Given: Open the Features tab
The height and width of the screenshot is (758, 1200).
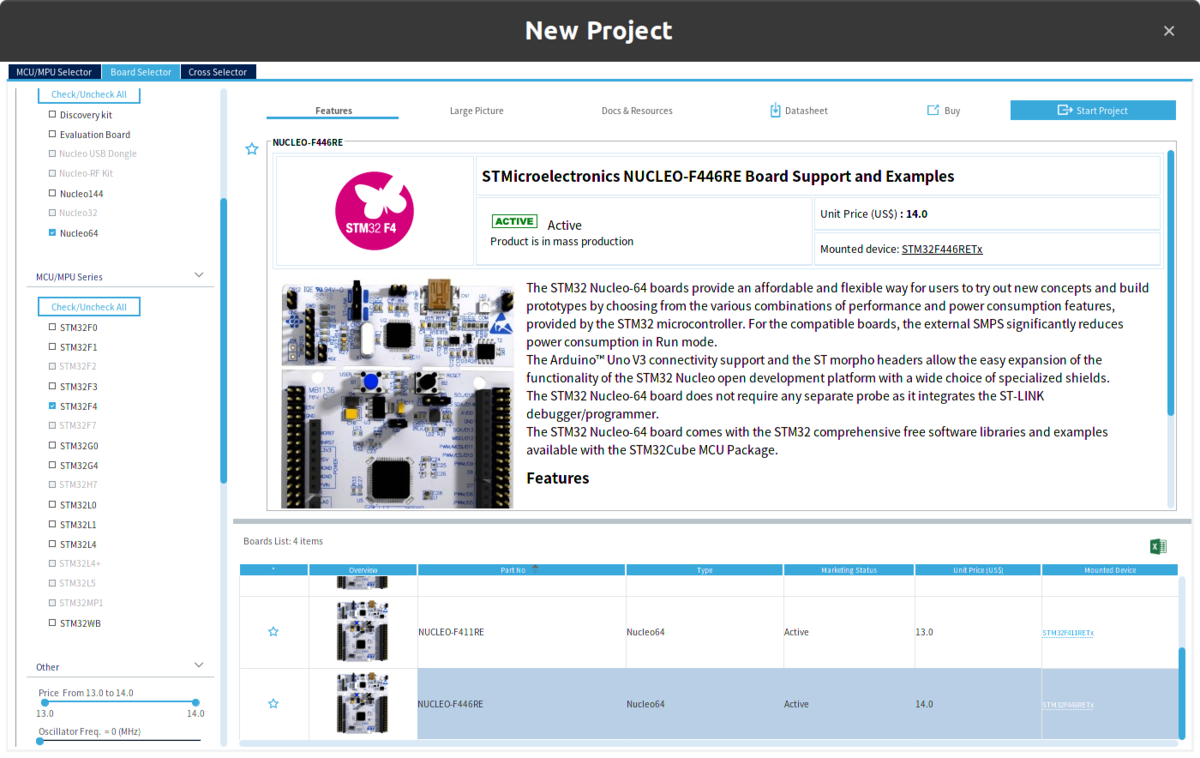Looking at the screenshot, I should pyautogui.click(x=333, y=110).
